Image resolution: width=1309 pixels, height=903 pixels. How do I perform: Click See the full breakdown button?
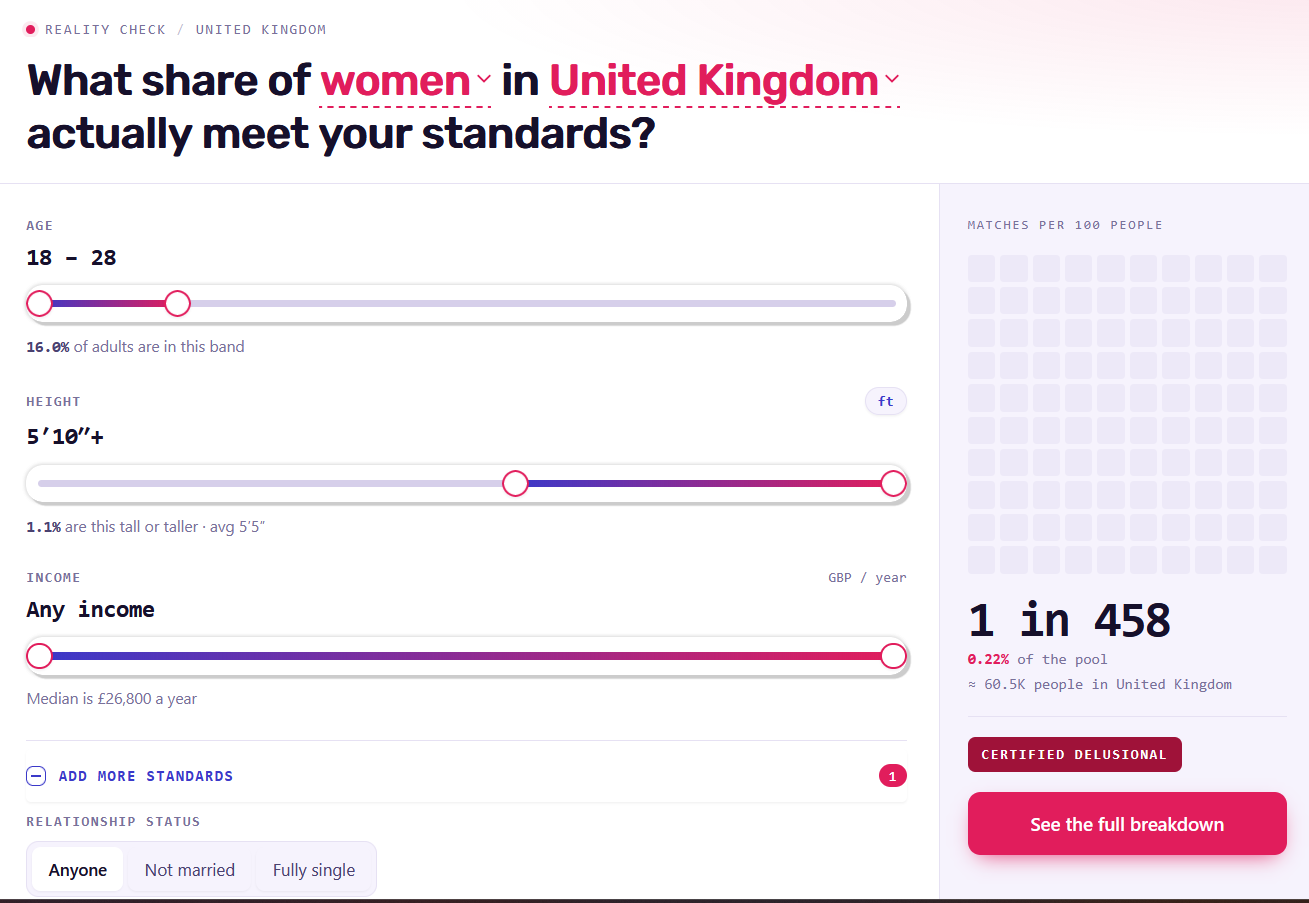tap(1127, 824)
